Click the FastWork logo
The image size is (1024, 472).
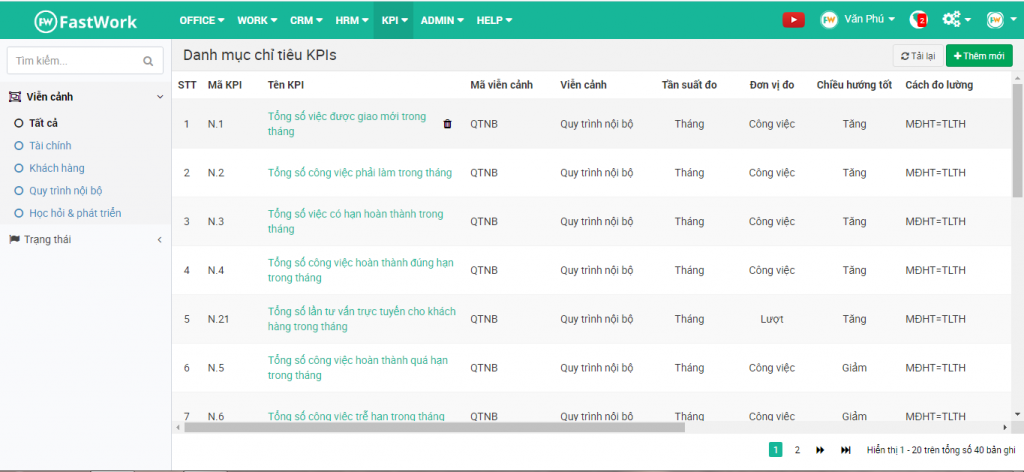click(86, 22)
